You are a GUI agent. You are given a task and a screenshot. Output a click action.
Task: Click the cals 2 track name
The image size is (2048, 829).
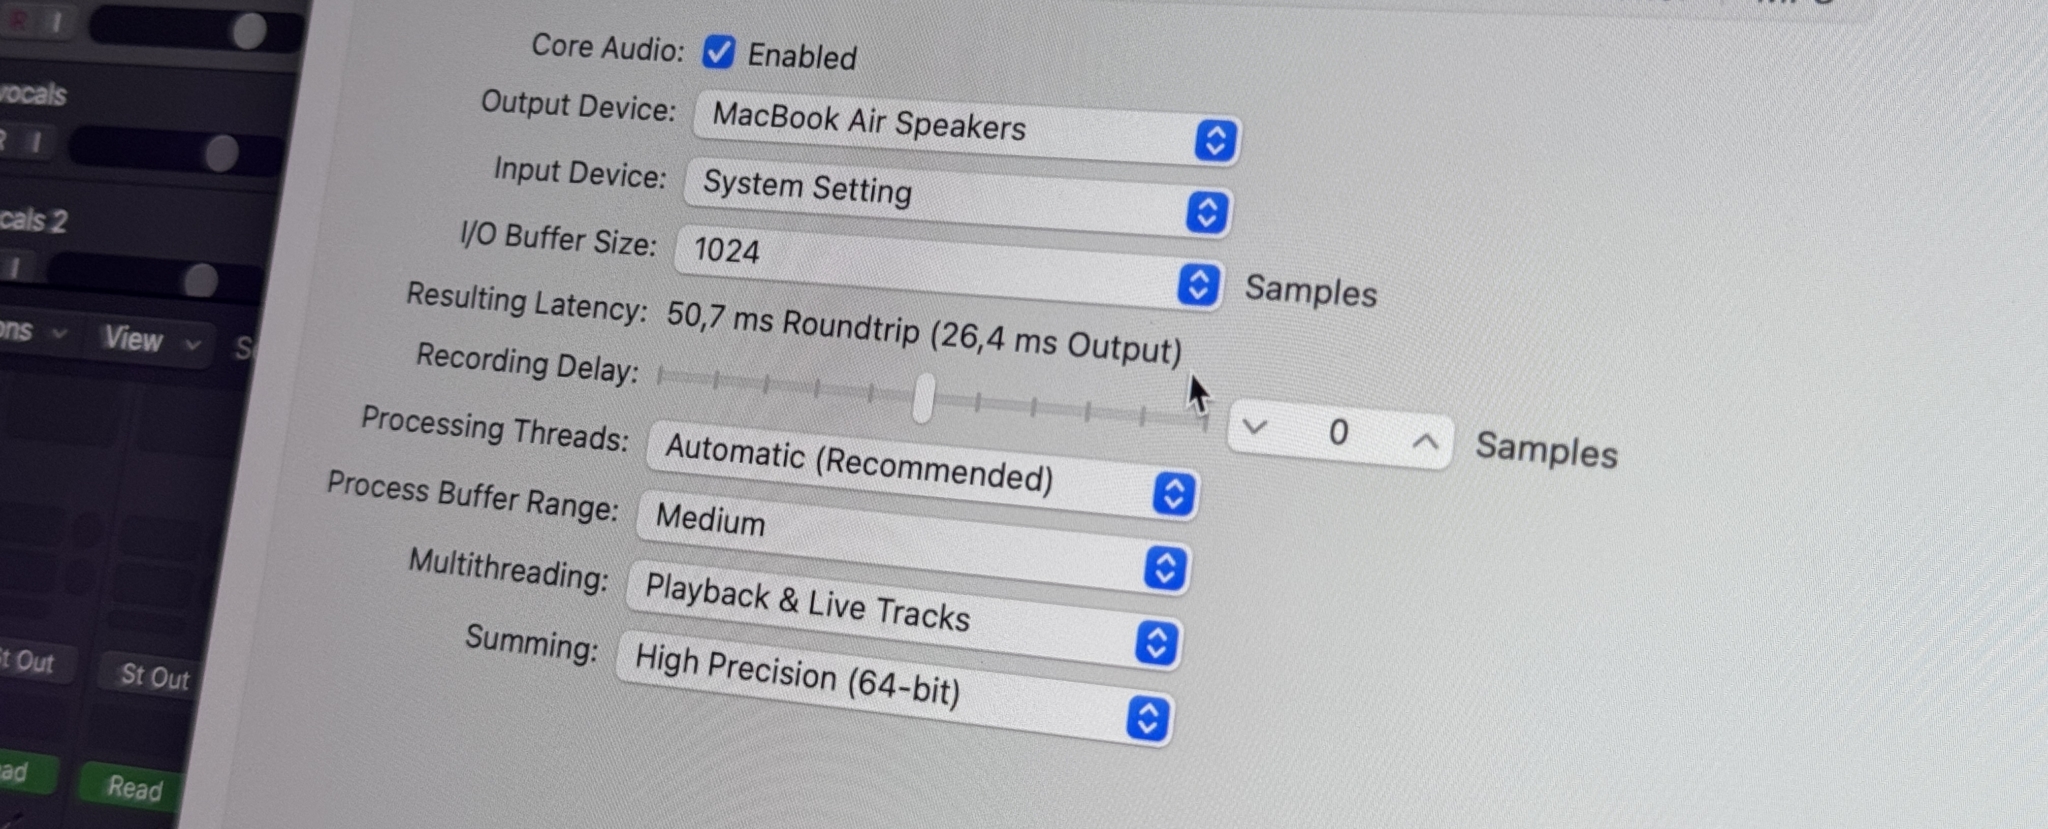click(x=33, y=219)
